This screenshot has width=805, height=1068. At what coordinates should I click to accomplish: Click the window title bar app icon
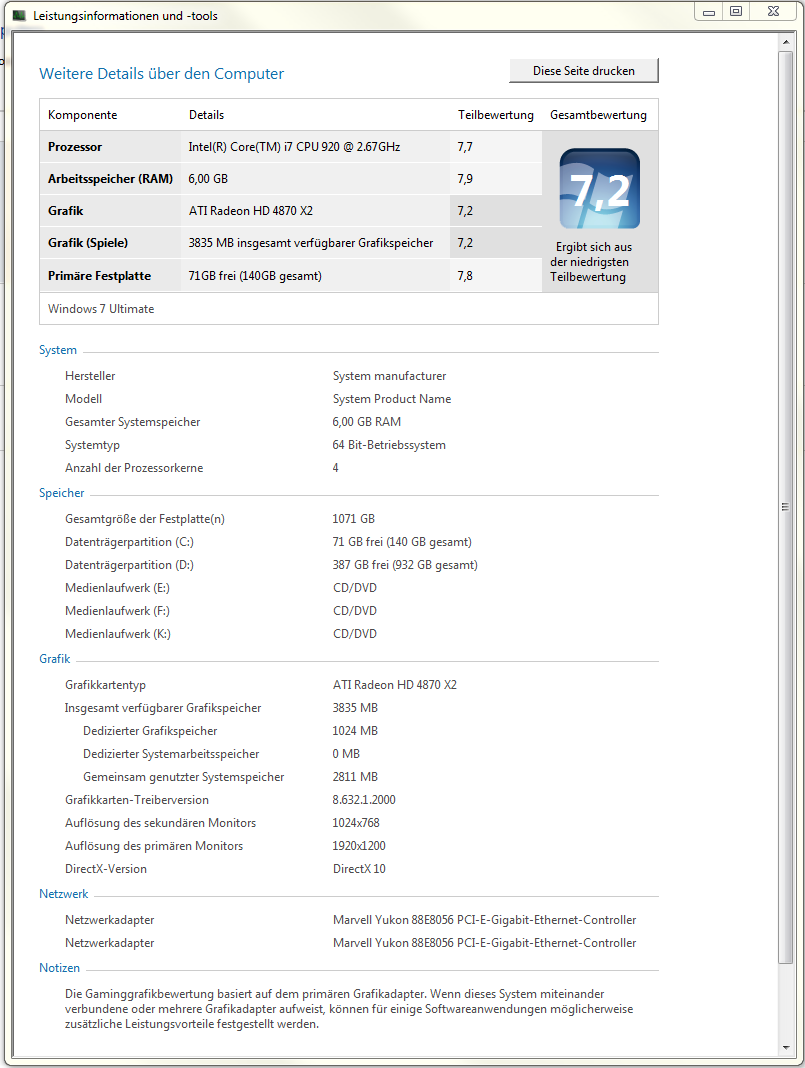click(x=19, y=15)
